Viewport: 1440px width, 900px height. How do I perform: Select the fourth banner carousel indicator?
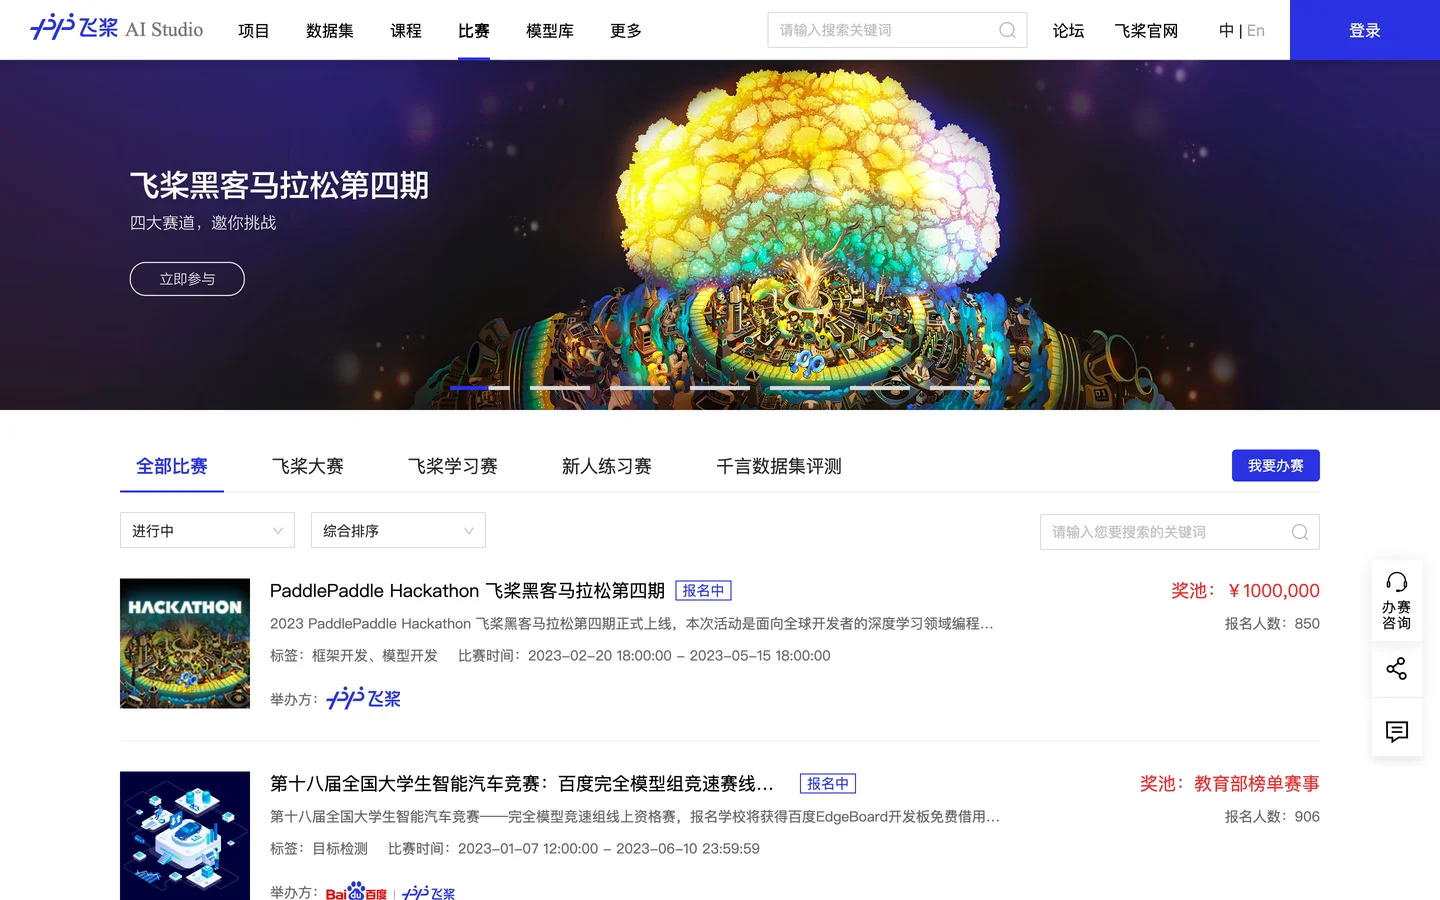click(720, 387)
